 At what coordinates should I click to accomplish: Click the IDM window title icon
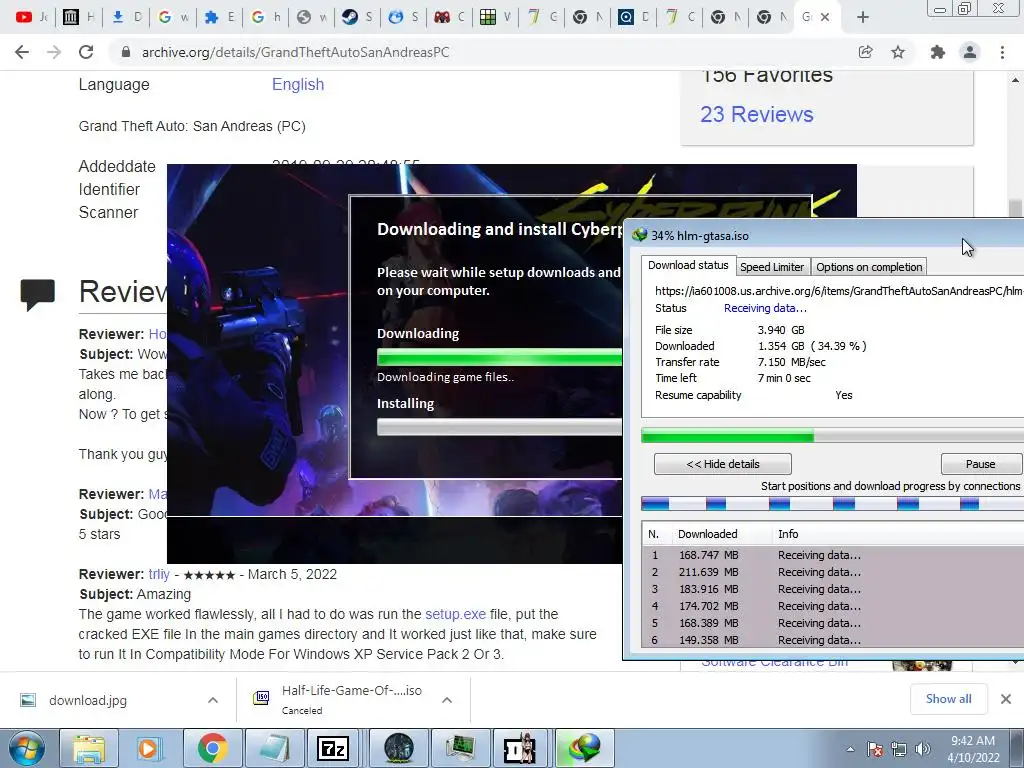point(639,235)
